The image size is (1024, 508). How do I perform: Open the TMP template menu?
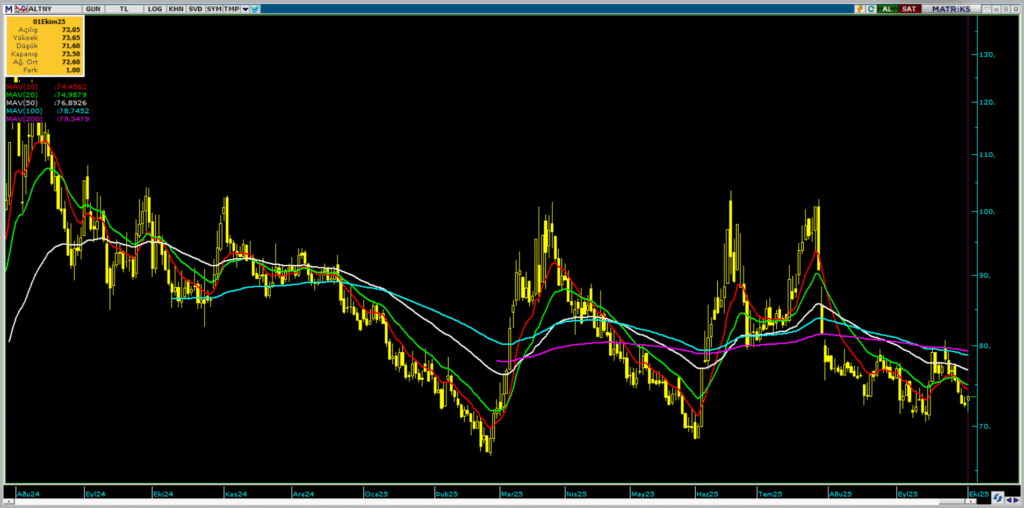pyautogui.click(x=231, y=8)
